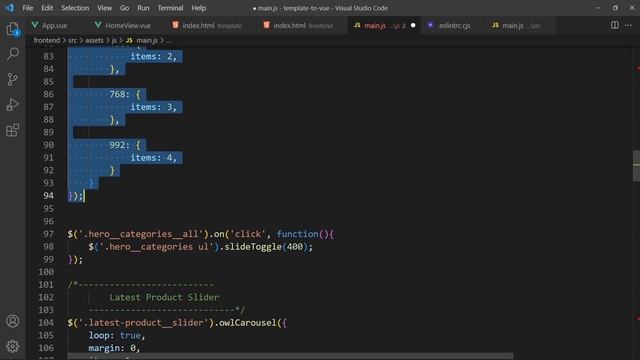Open the Run and Debug view
The image size is (640, 360).
pos(13,104)
